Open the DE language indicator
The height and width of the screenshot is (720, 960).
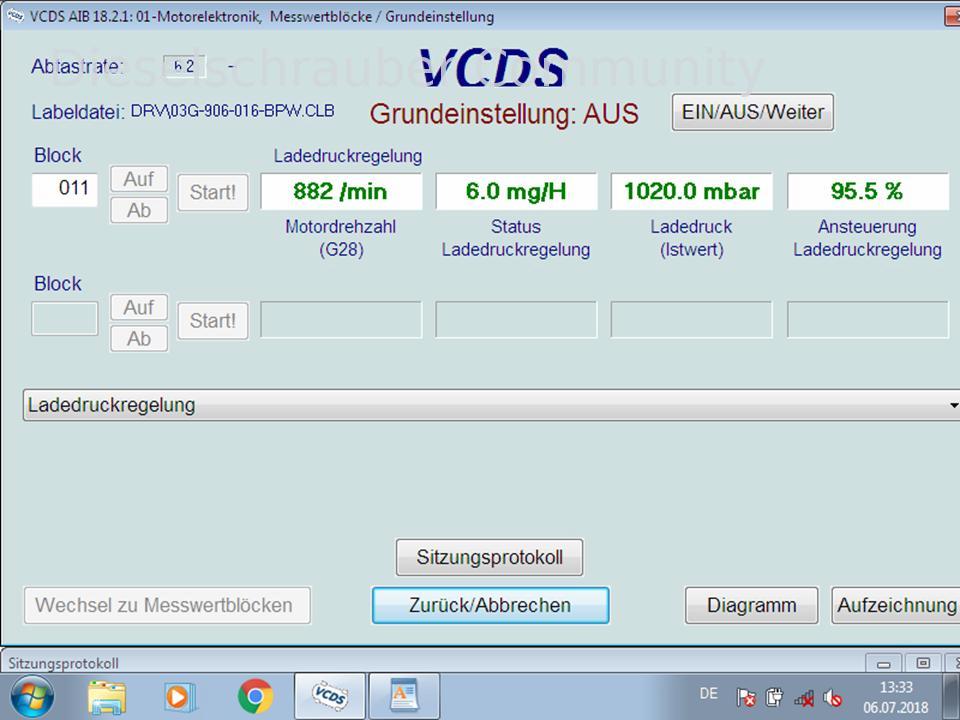[708, 694]
